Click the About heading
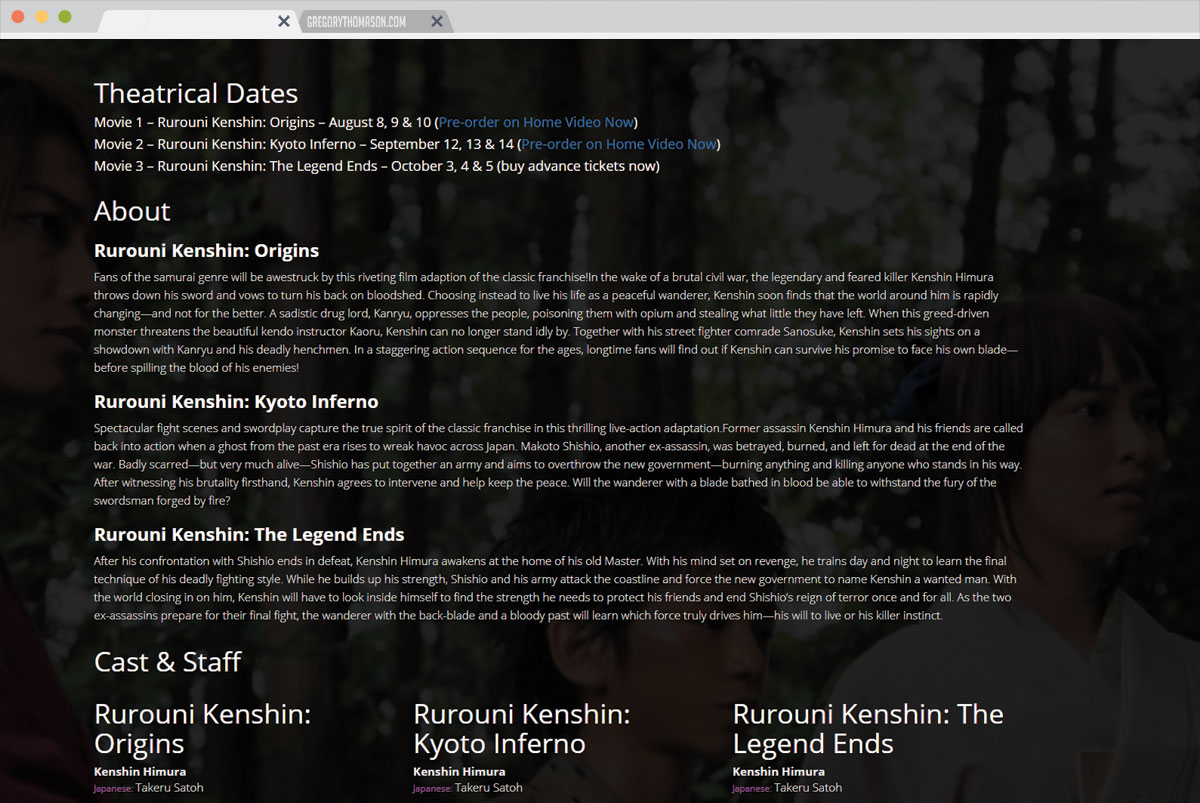The width and height of the screenshot is (1200, 803). coord(132,211)
